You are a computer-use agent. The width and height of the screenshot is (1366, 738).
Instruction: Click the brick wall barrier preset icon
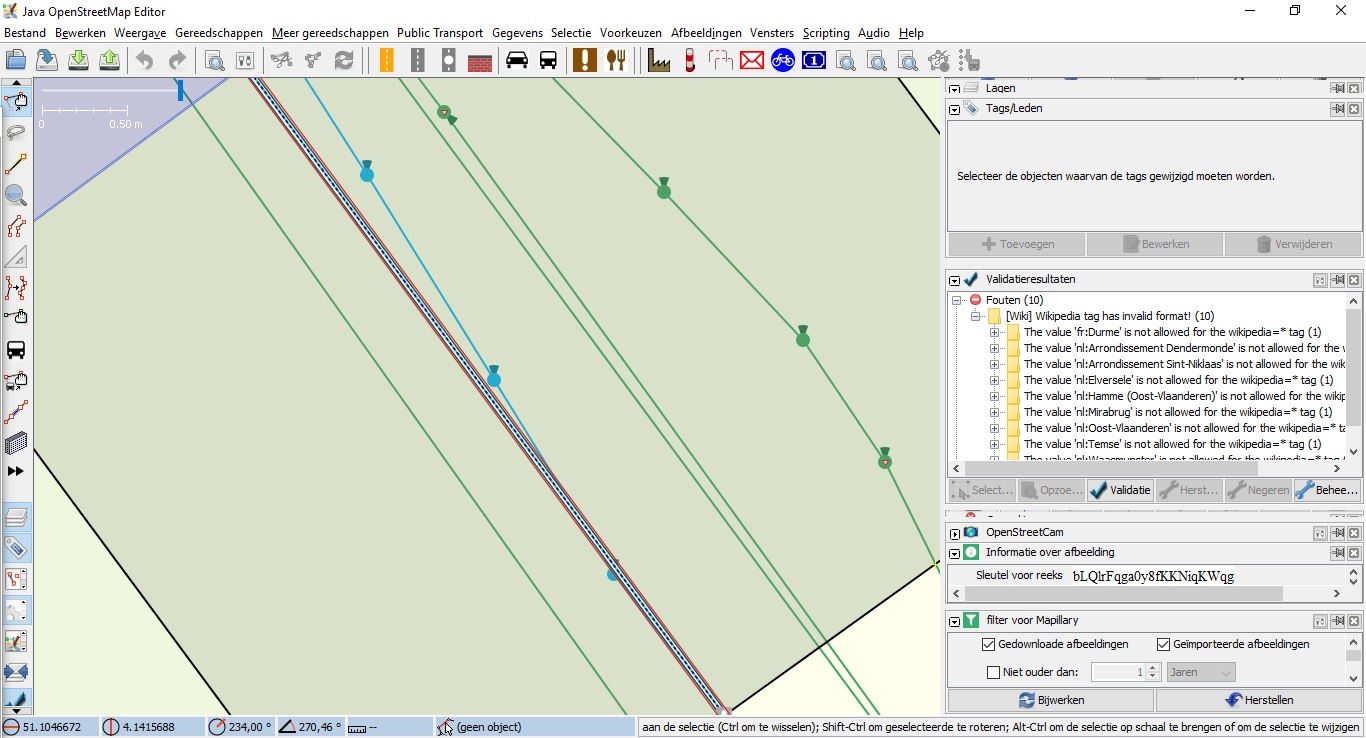(x=480, y=60)
